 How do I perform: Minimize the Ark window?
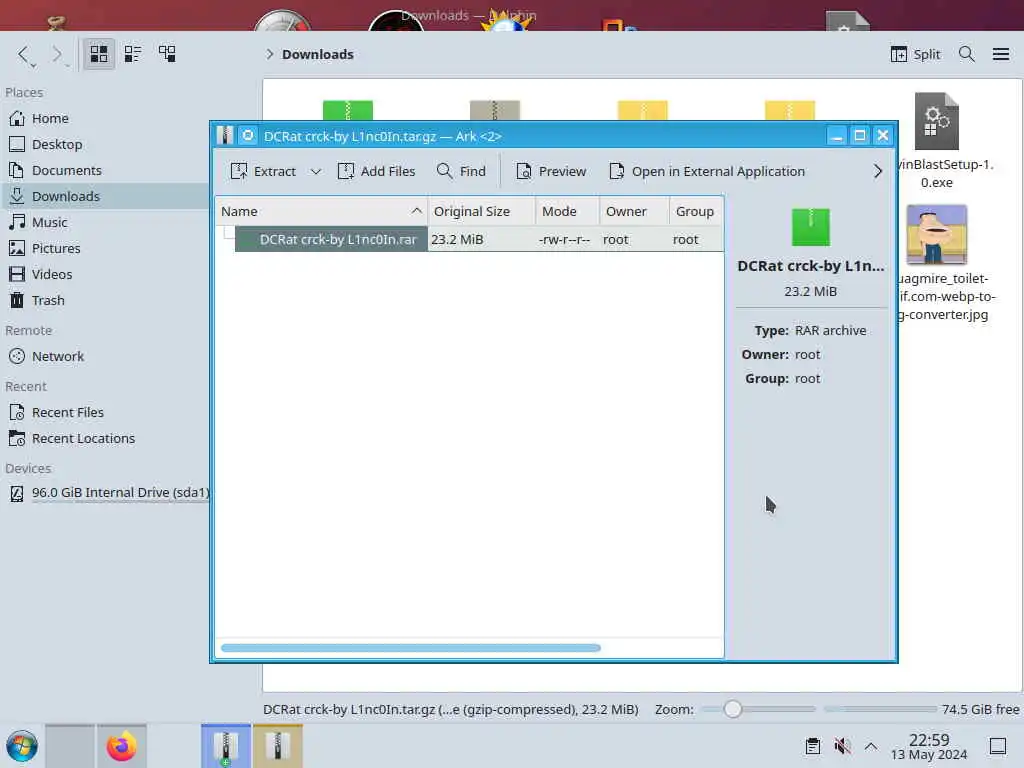[x=836, y=136]
